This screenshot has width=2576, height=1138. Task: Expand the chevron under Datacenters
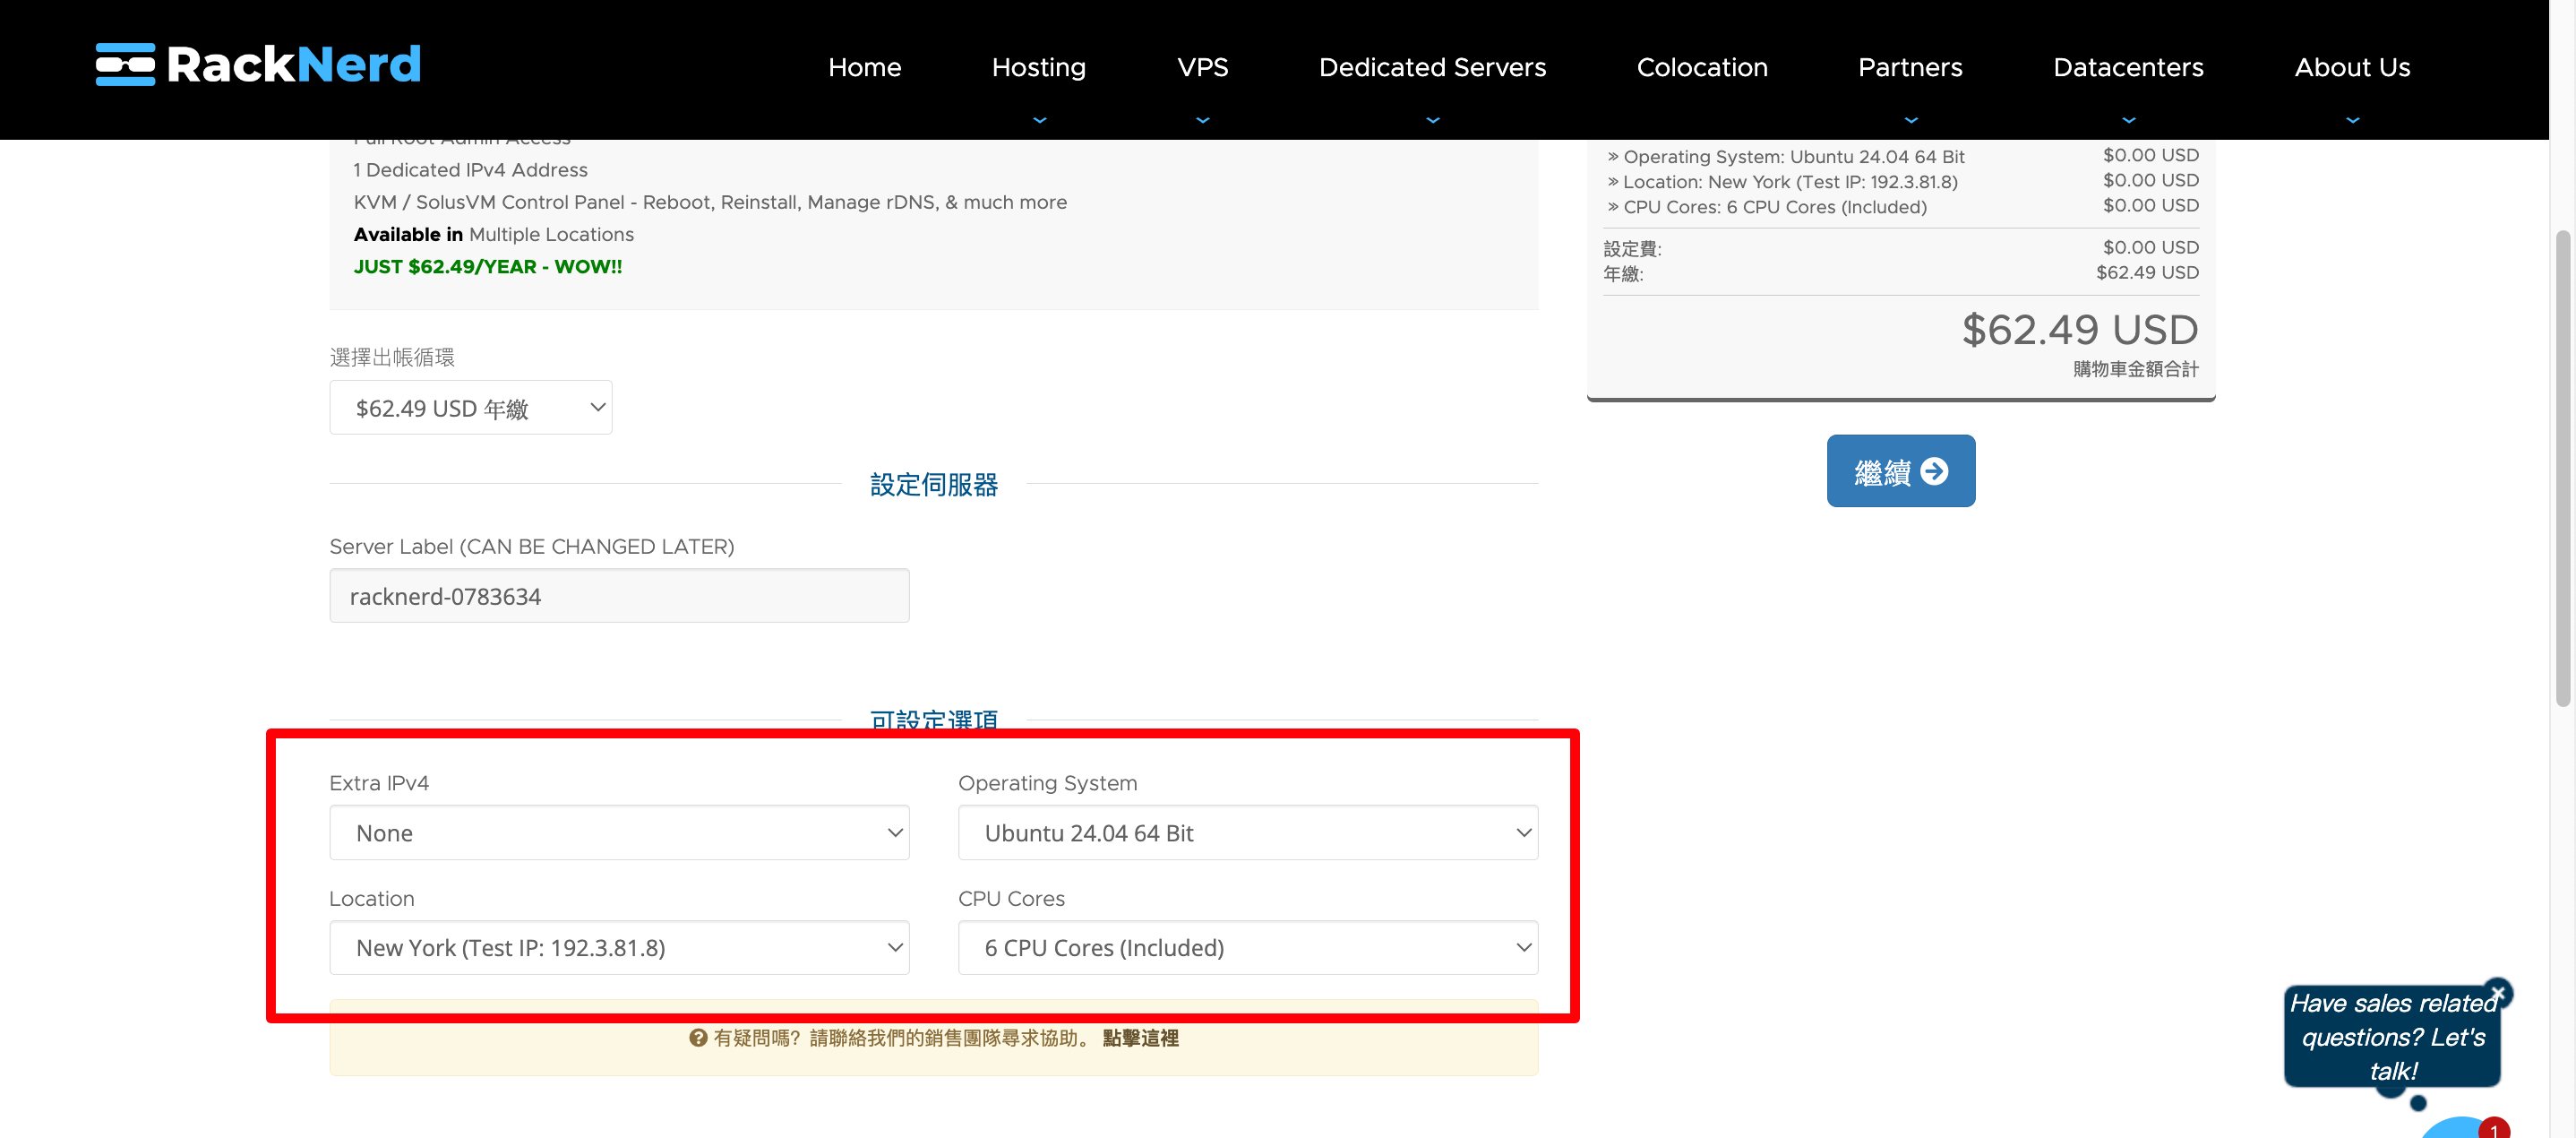click(2128, 120)
